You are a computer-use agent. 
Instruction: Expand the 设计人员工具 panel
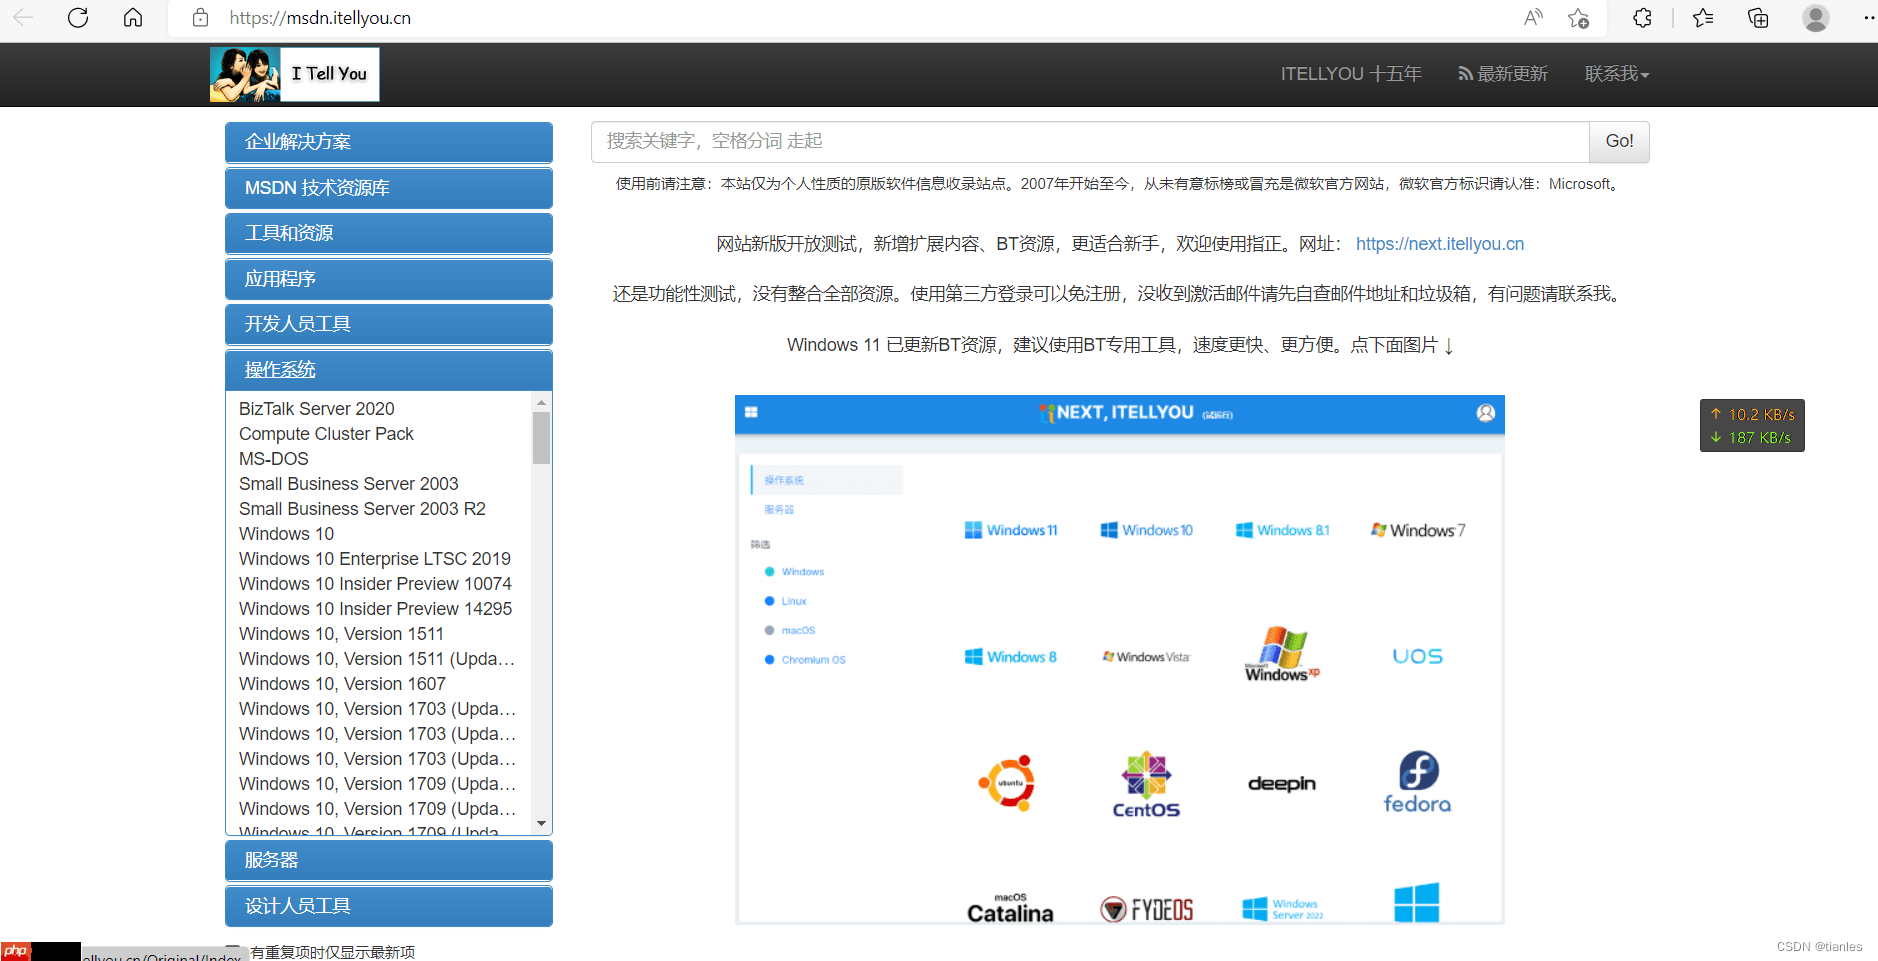[389, 906]
